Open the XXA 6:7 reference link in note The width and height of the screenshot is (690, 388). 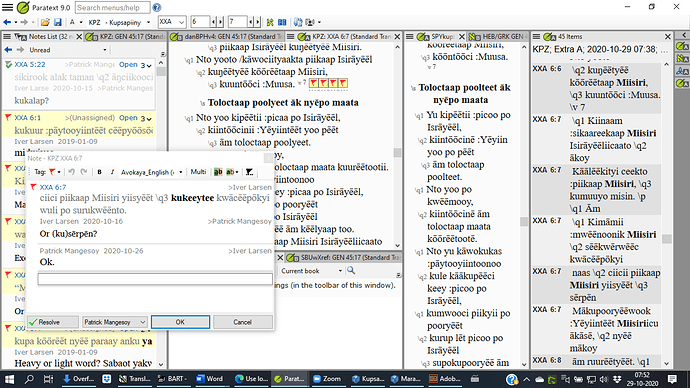click(53, 187)
